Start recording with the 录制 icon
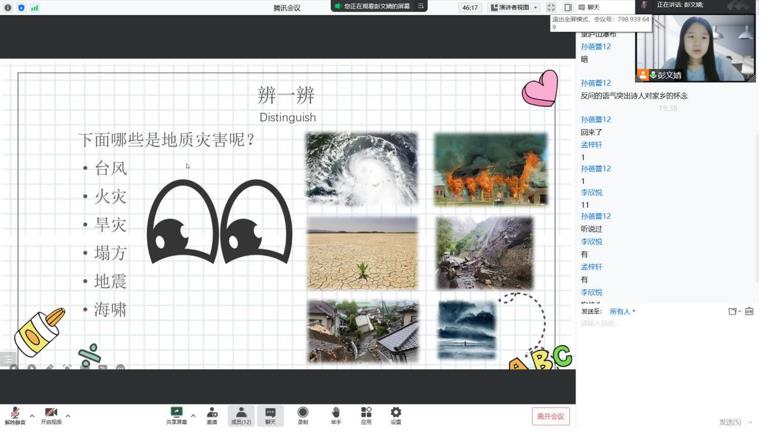 pos(303,414)
